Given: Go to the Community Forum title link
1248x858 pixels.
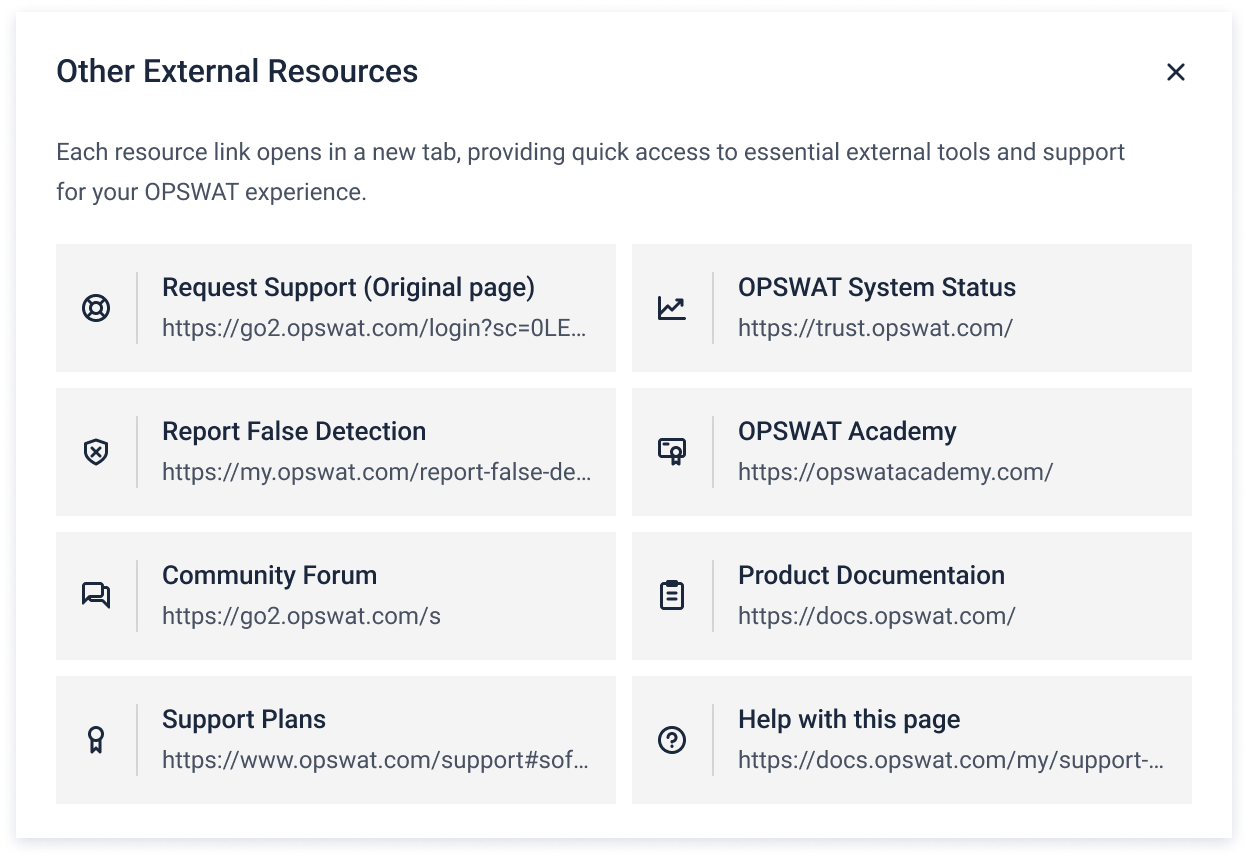Looking at the screenshot, I should coord(269,576).
